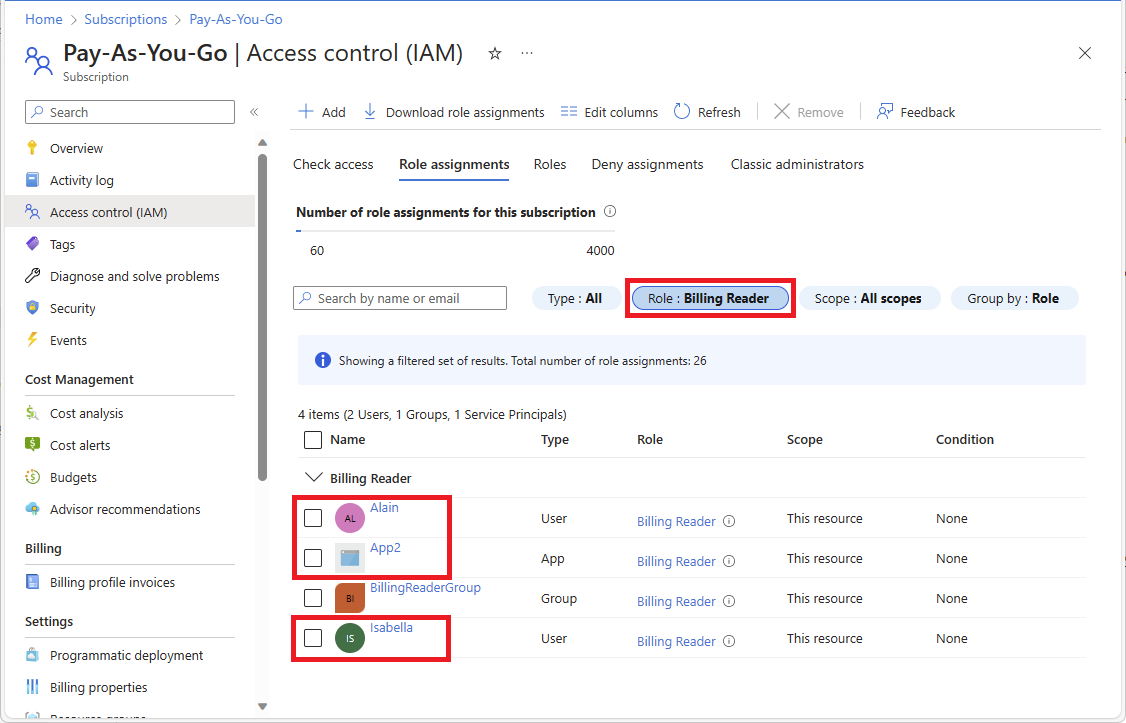Switch to the Check access tab

click(x=333, y=164)
